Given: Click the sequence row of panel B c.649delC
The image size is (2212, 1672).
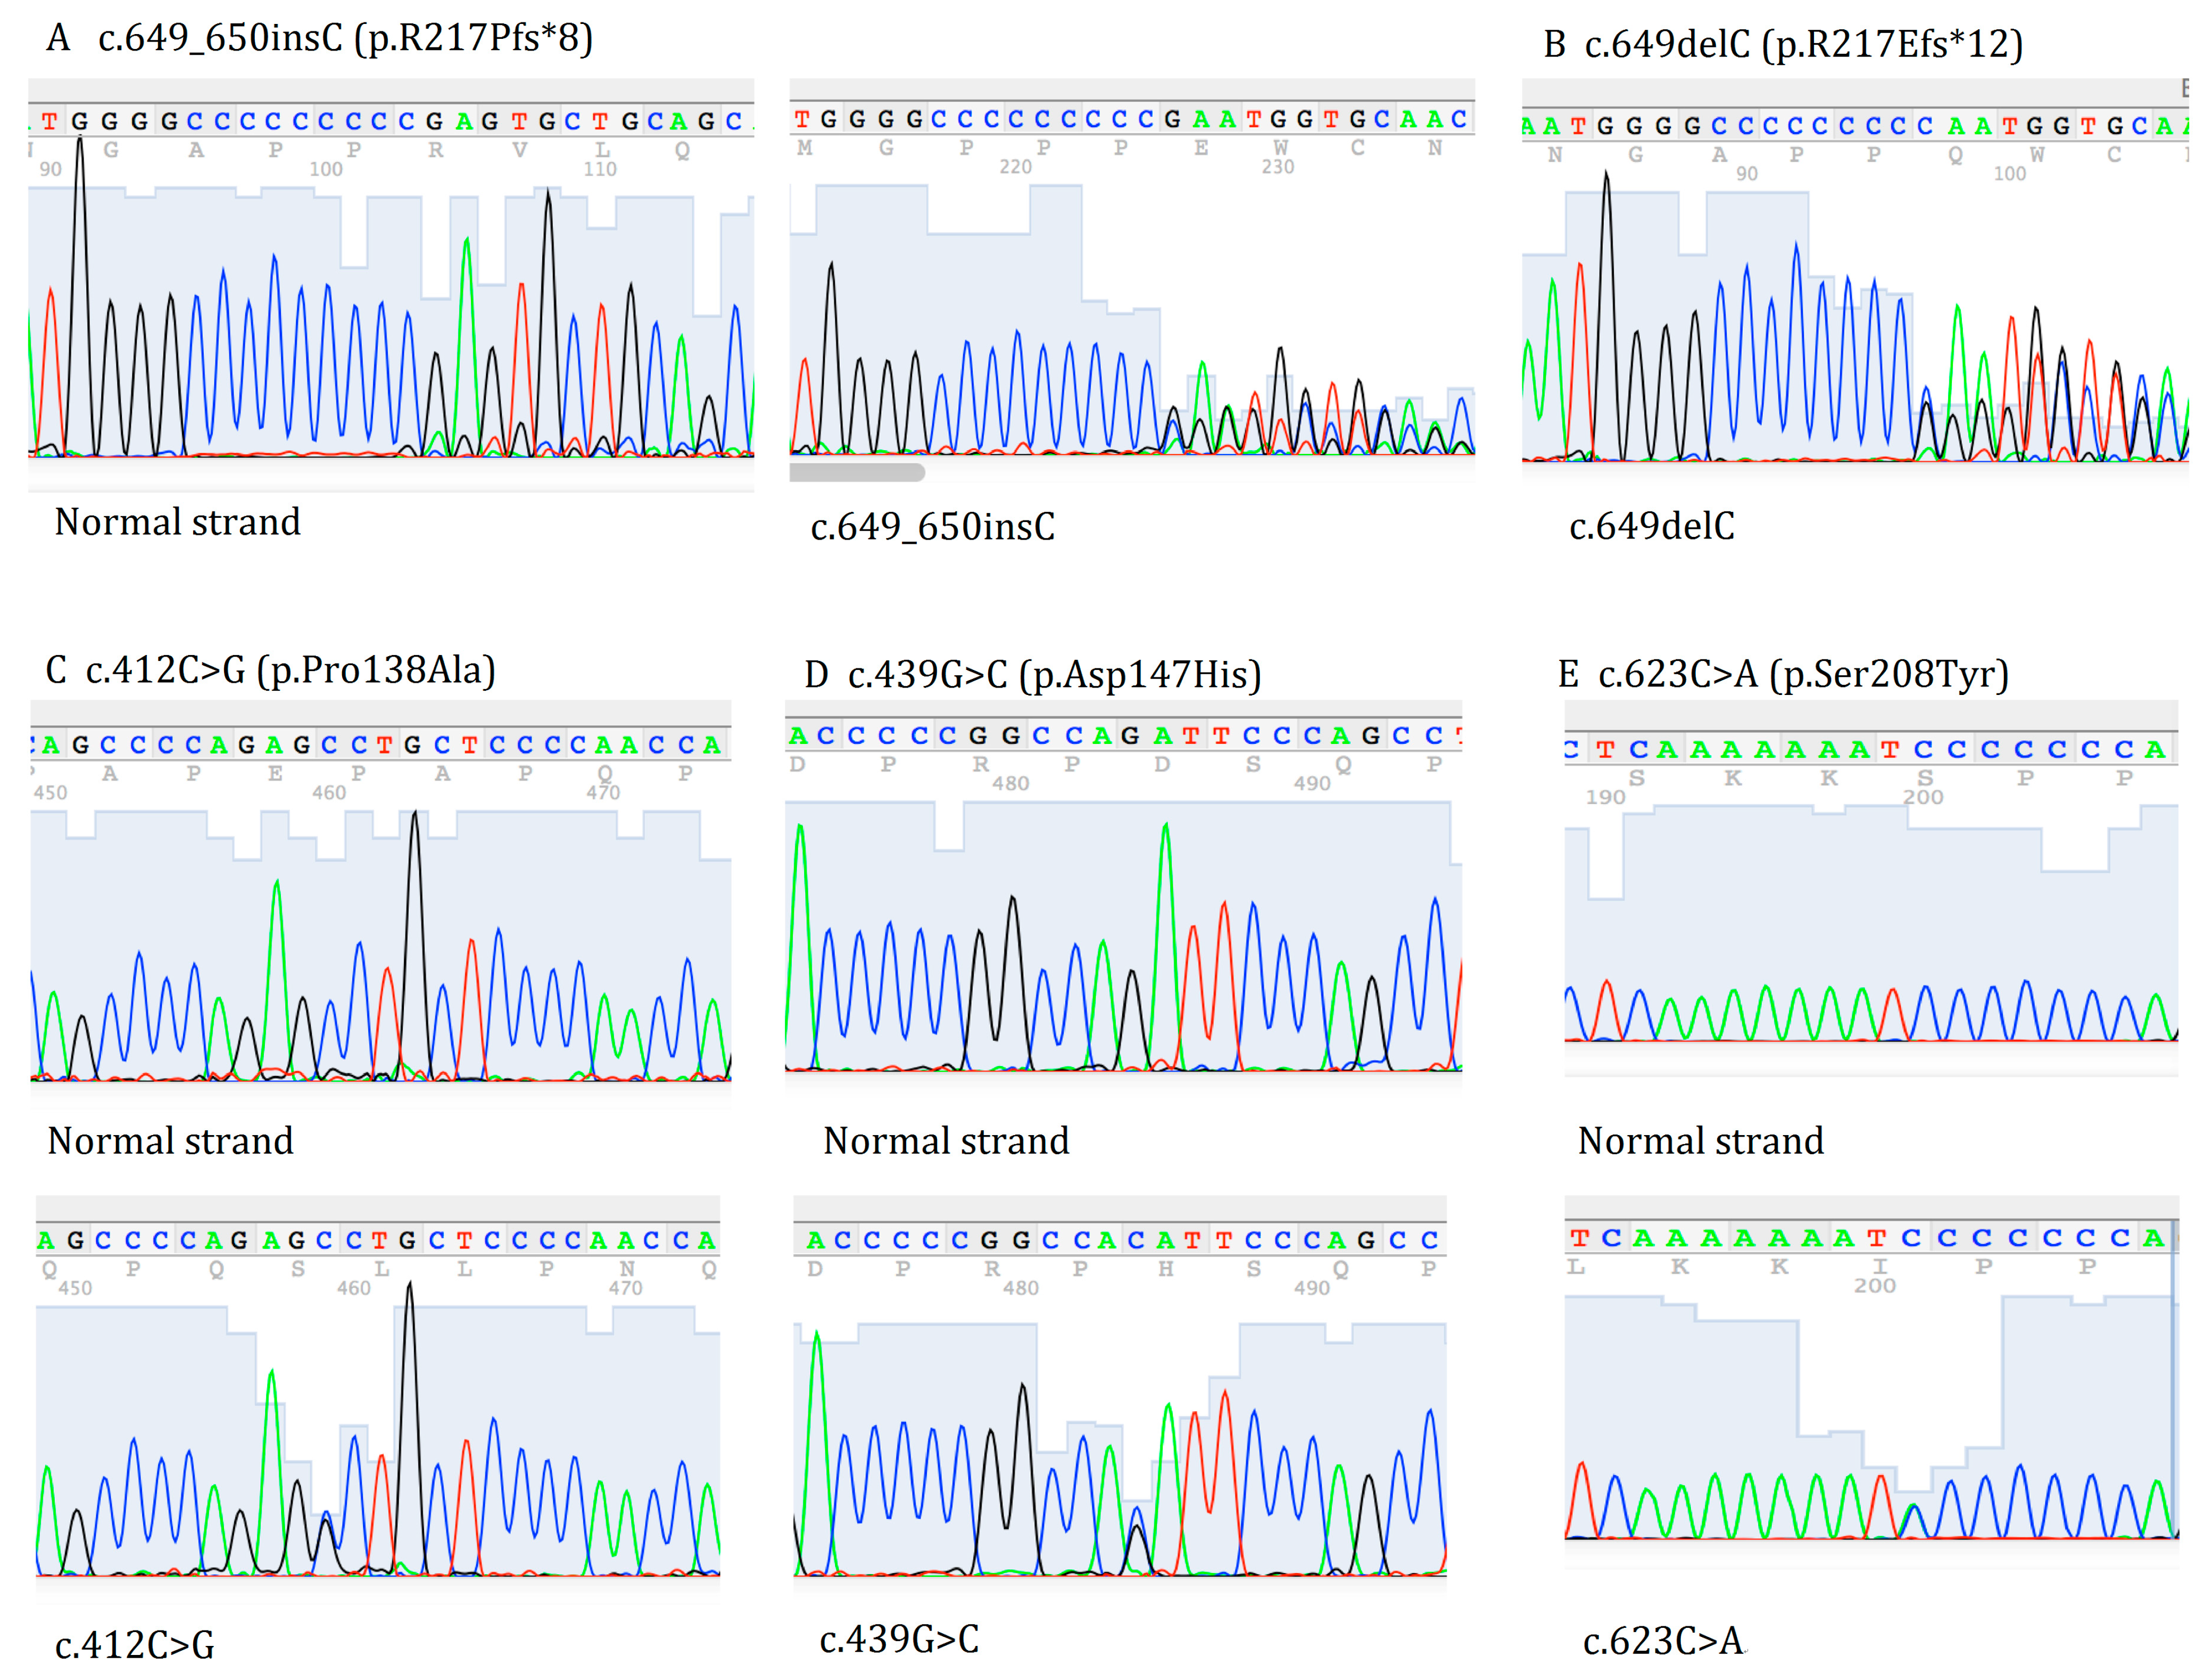Looking at the screenshot, I should tap(1855, 126).
